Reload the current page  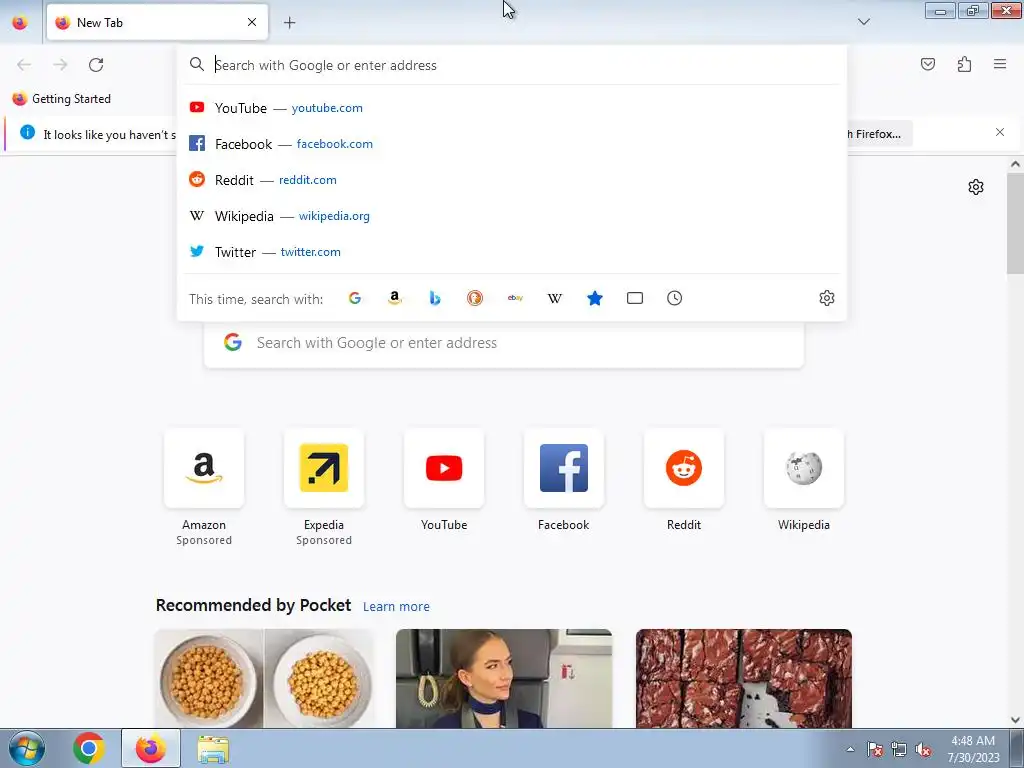[x=96, y=65]
